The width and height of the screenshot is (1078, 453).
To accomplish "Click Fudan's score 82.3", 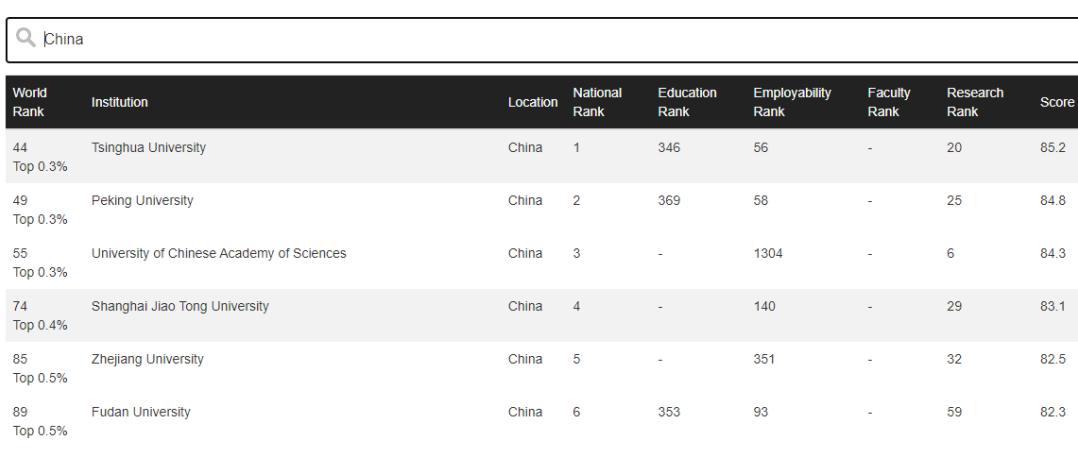I will pyautogui.click(x=1053, y=412).
